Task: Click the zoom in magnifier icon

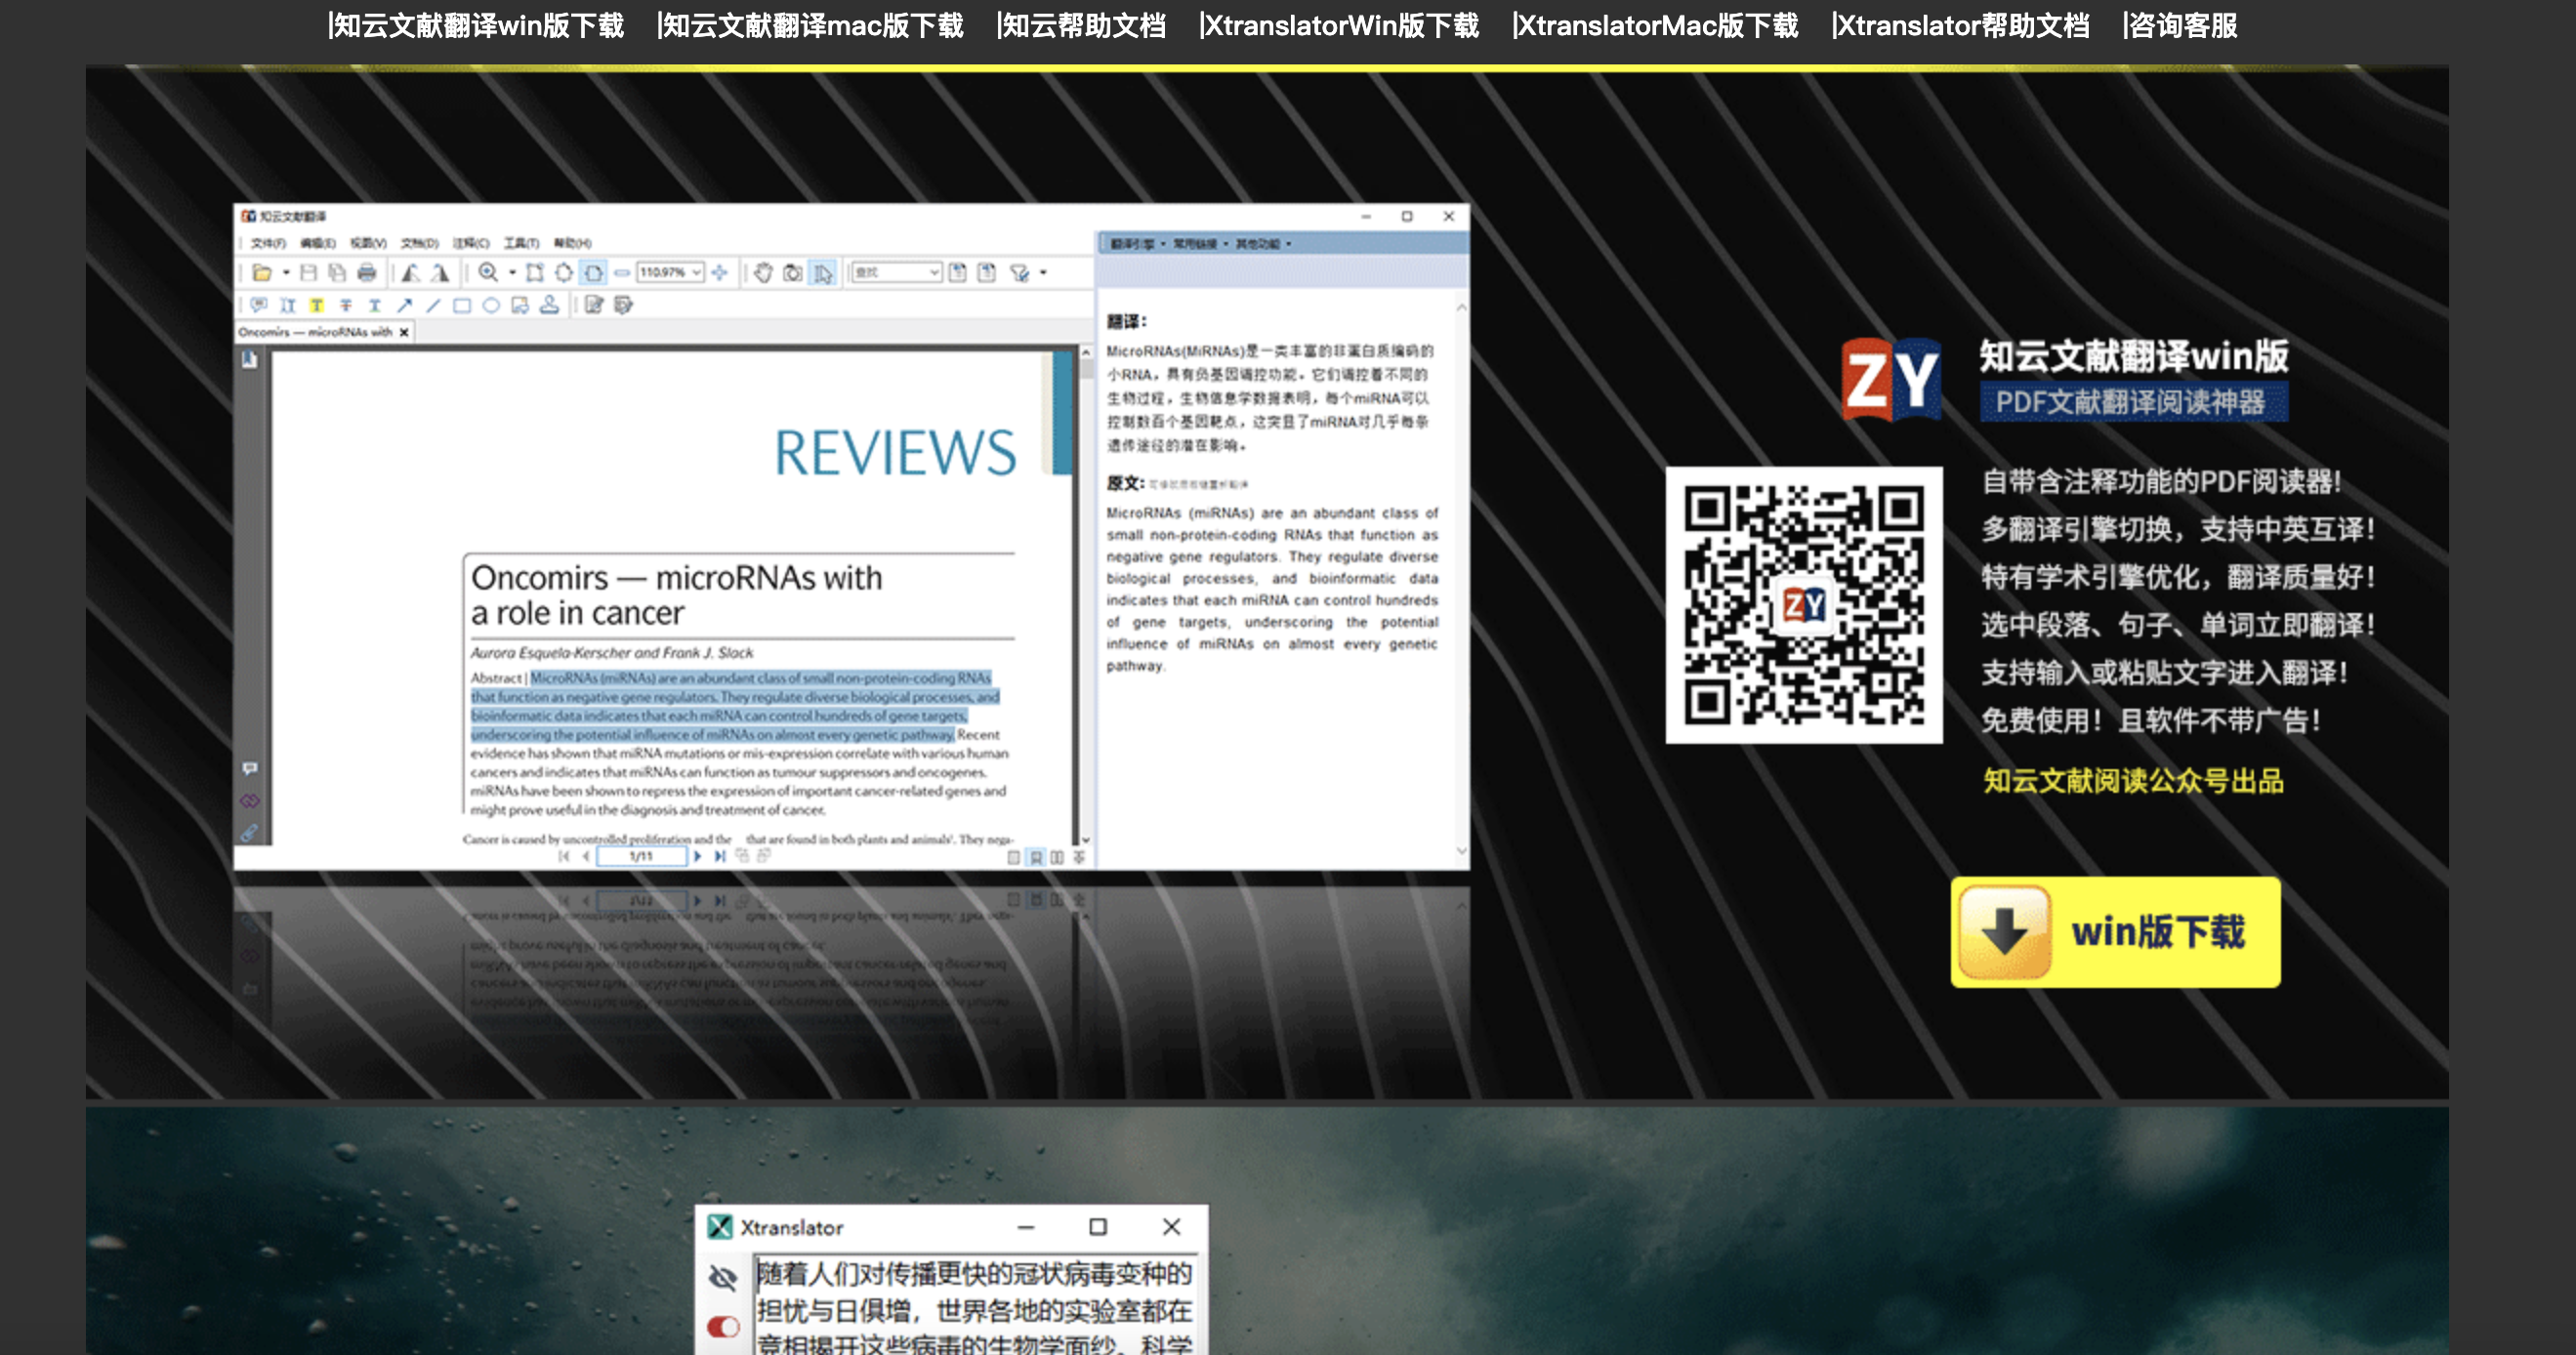Action: pos(488,273)
